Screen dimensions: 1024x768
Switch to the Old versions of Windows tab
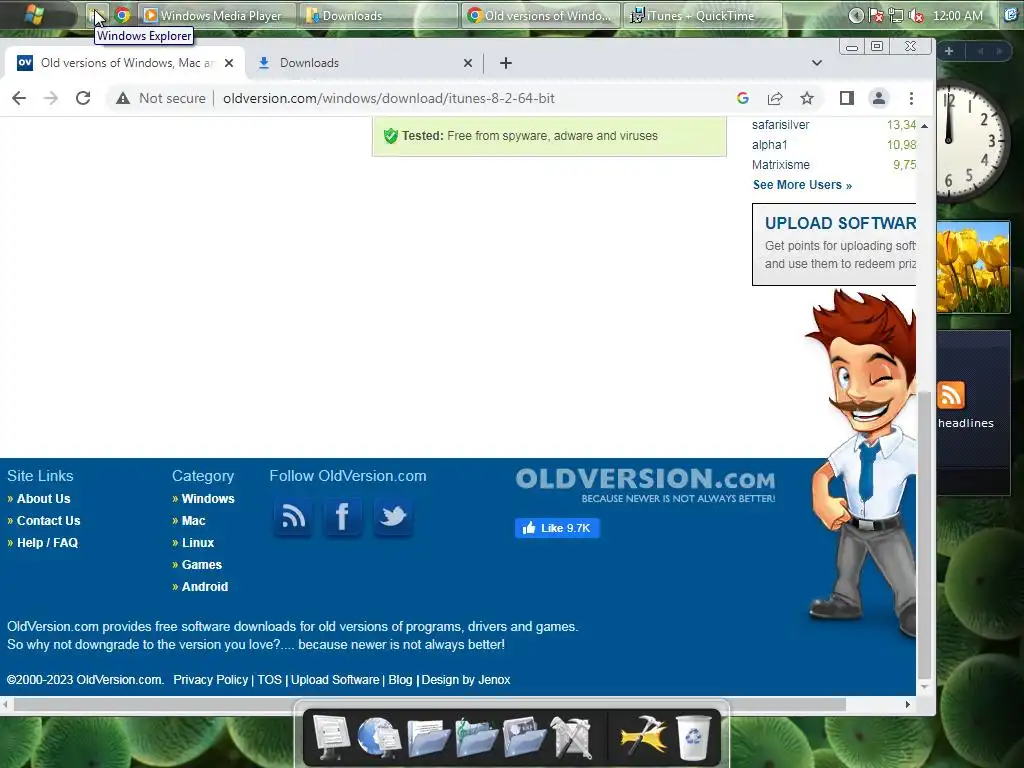[124, 63]
